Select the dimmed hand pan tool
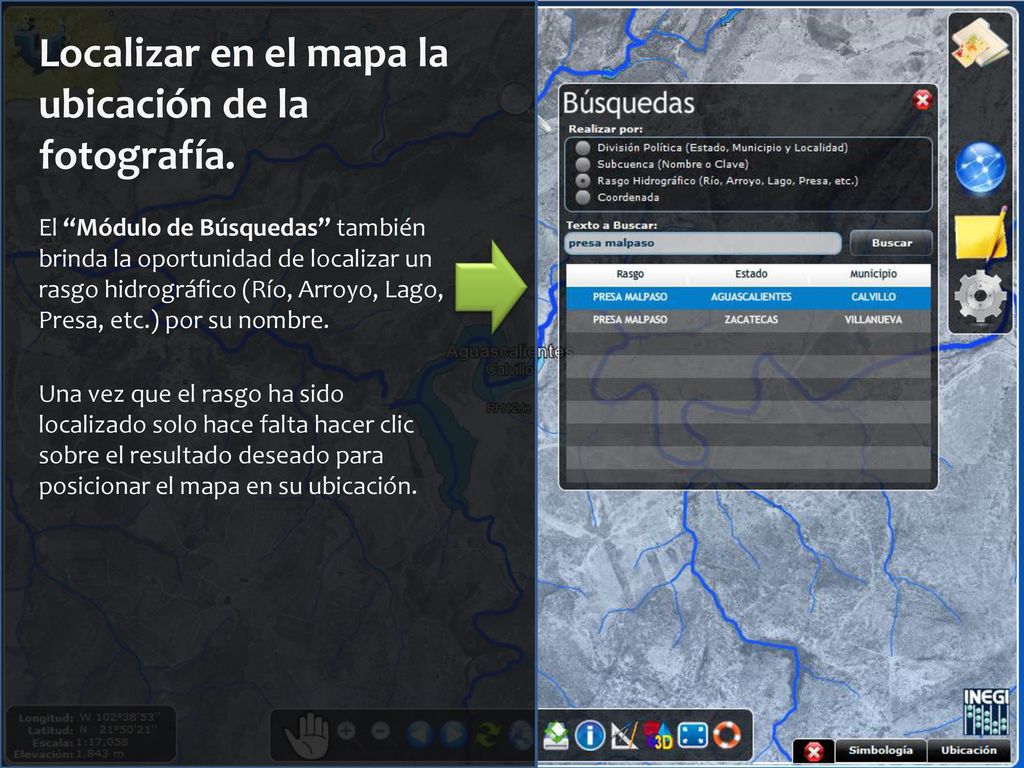 coord(308,735)
